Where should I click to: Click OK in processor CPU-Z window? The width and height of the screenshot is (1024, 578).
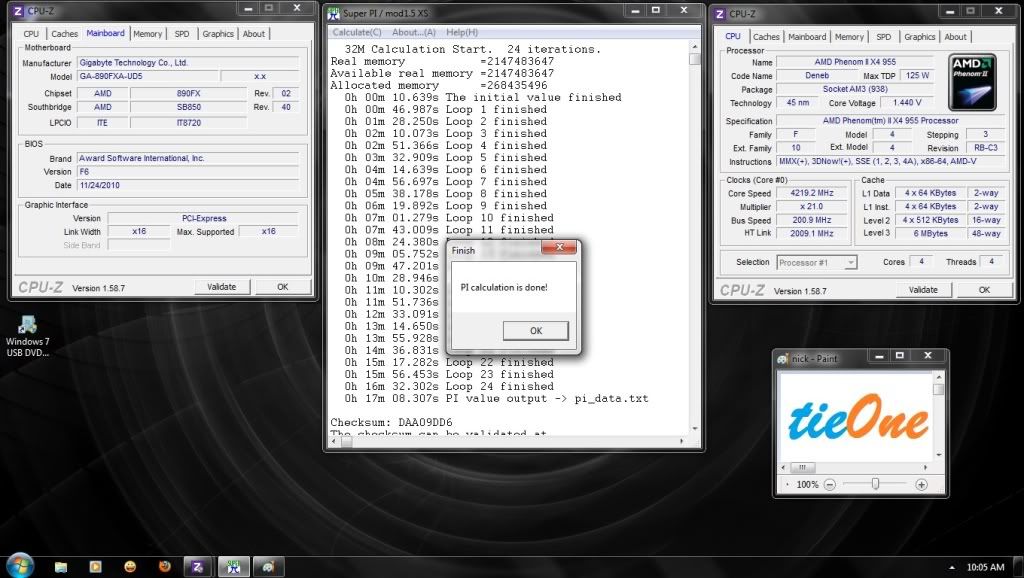coord(984,290)
